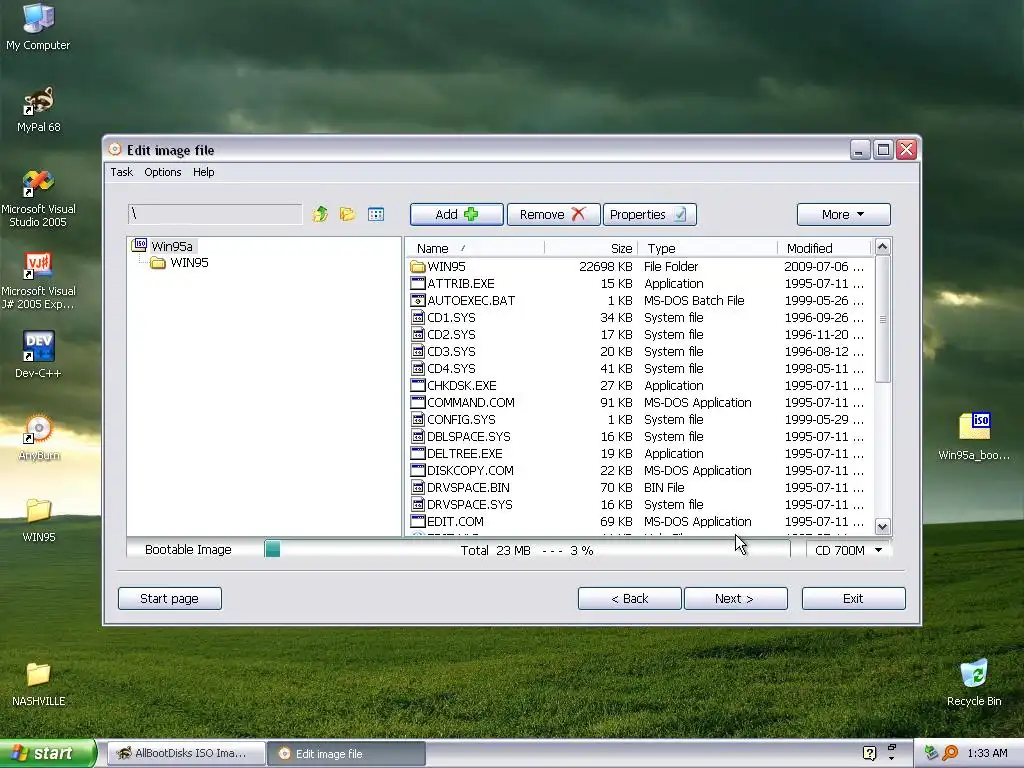This screenshot has width=1024, height=768.
Task: Open the More dropdown button
Action: pyautogui.click(x=843, y=214)
